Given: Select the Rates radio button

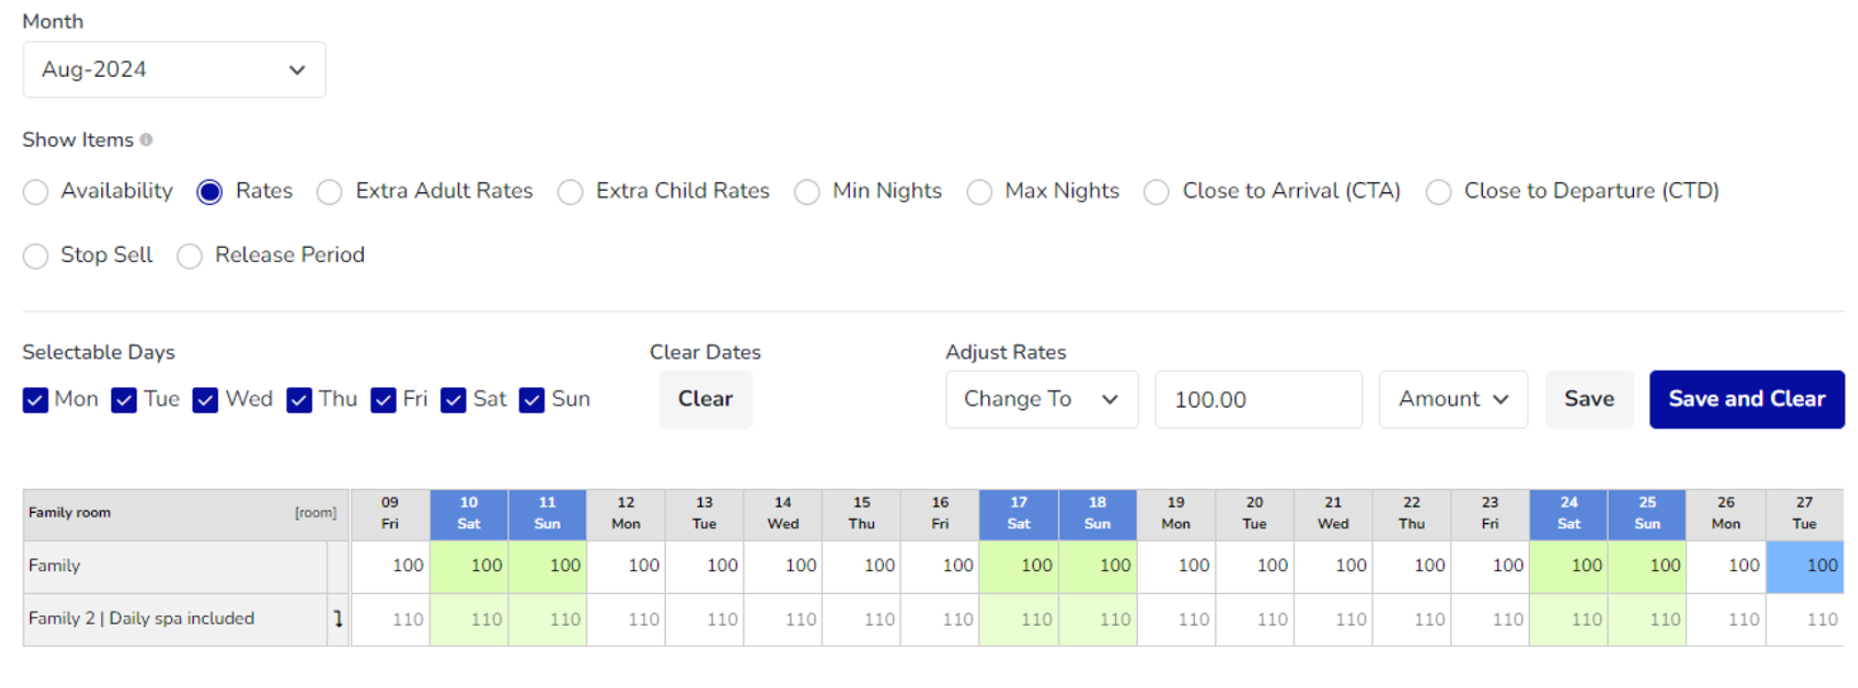Looking at the screenshot, I should pos(210,192).
